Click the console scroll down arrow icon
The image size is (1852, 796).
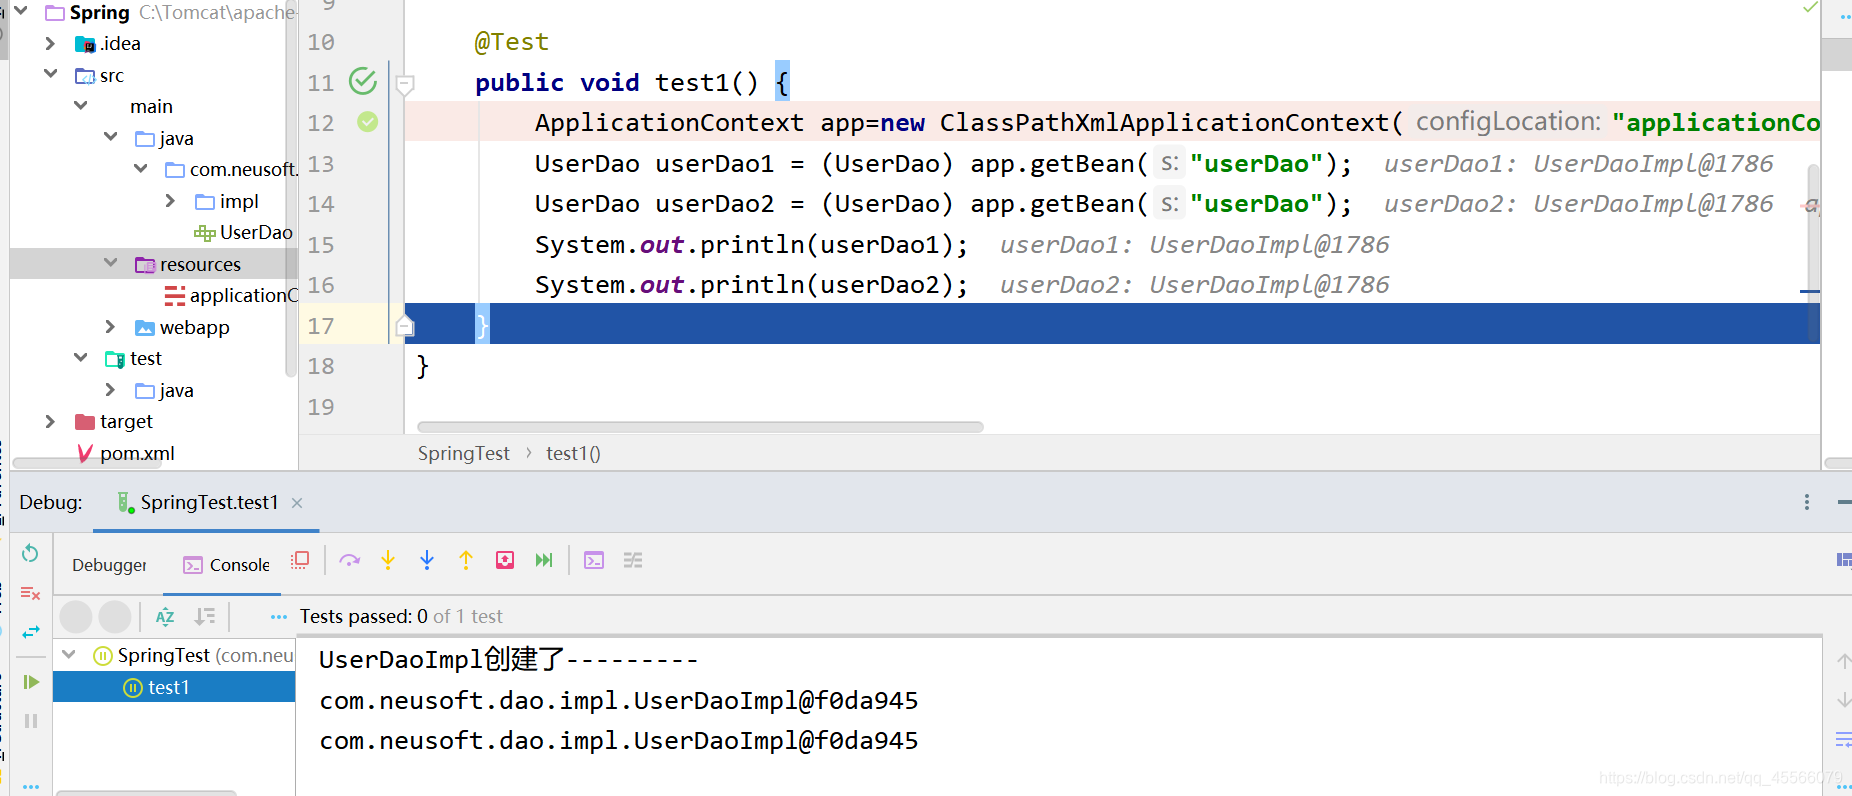(1844, 700)
